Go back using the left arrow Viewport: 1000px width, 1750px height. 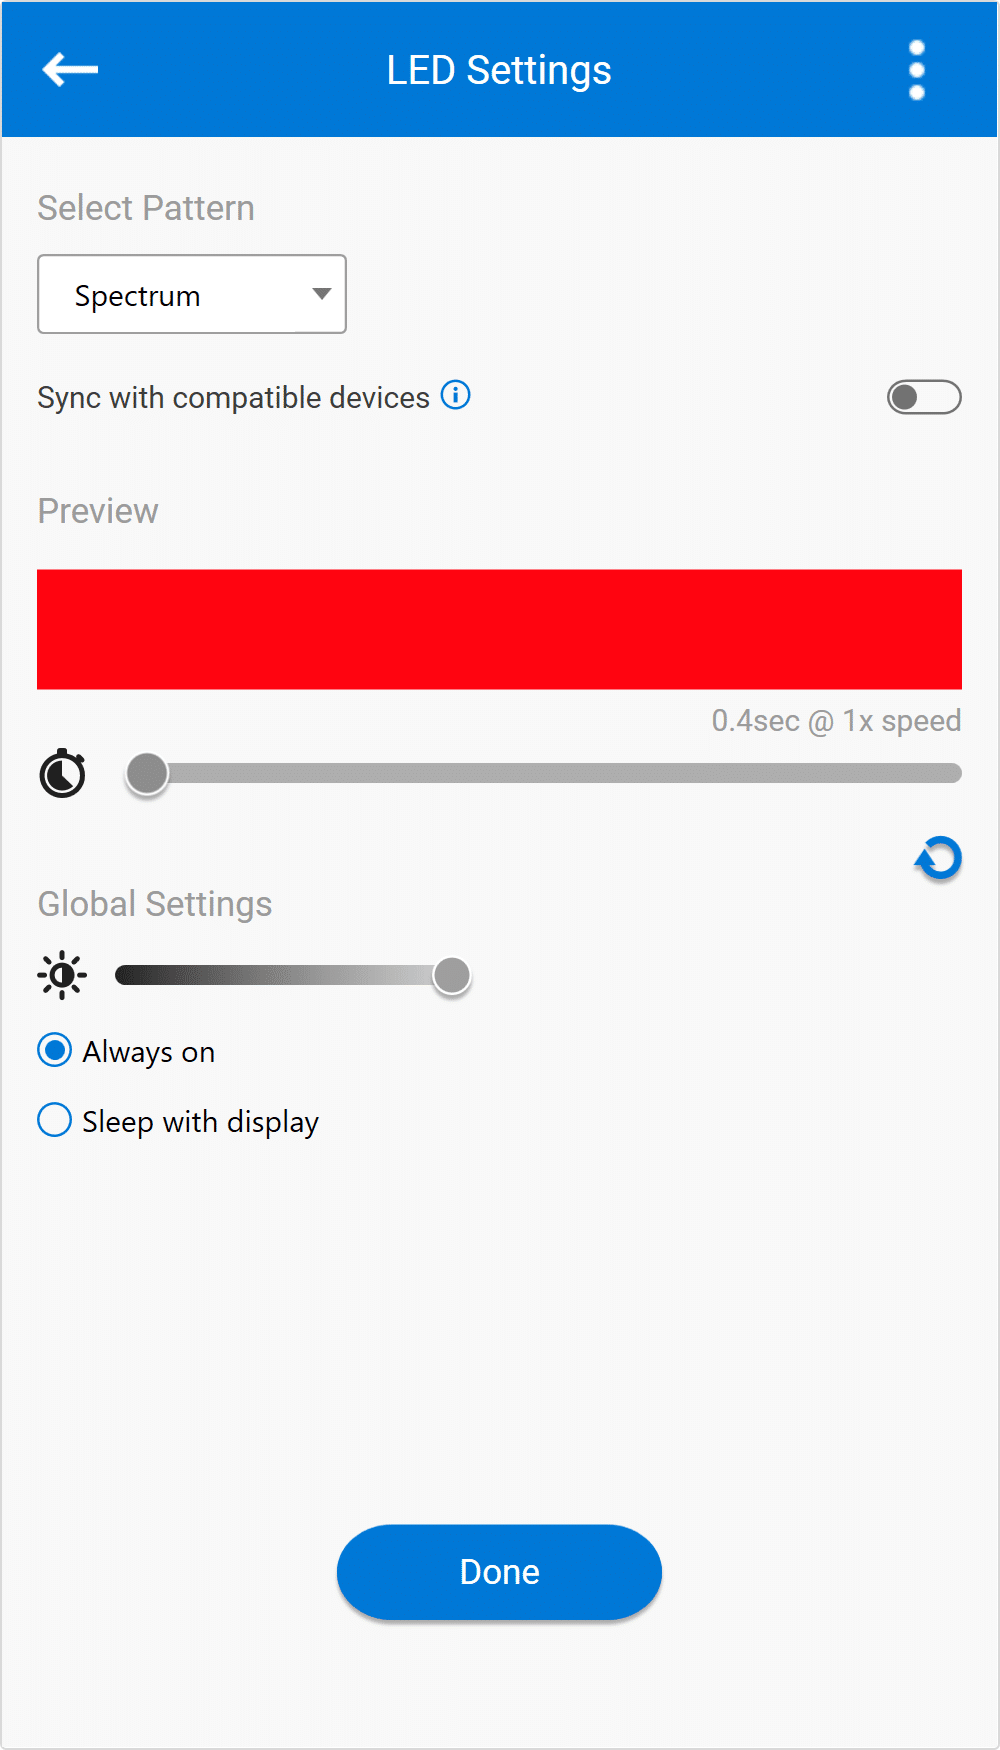coord(70,70)
